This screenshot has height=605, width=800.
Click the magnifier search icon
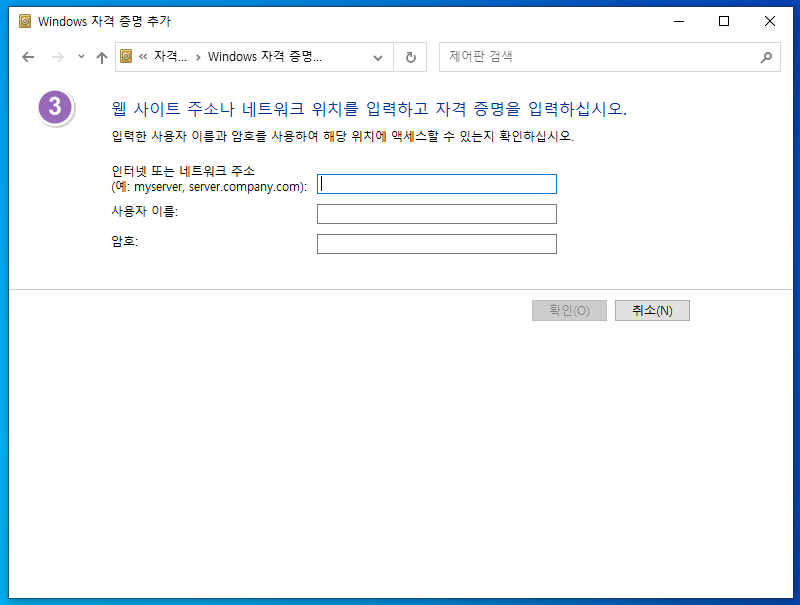[766, 57]
